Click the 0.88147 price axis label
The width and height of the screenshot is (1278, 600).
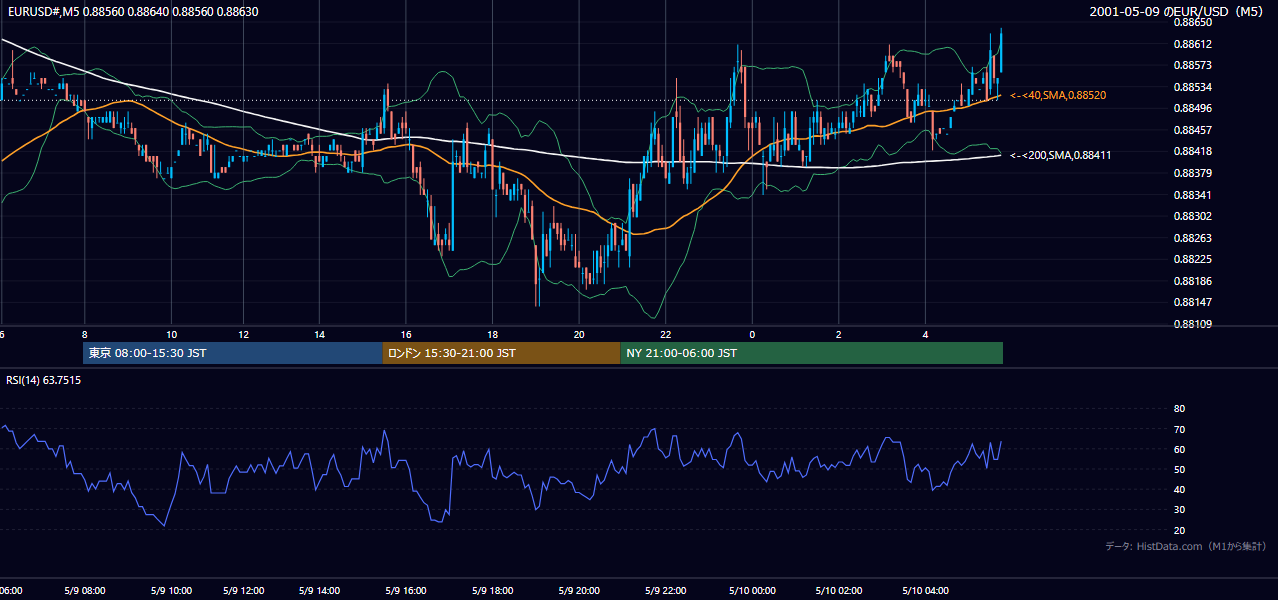[x=1192, y=303]
